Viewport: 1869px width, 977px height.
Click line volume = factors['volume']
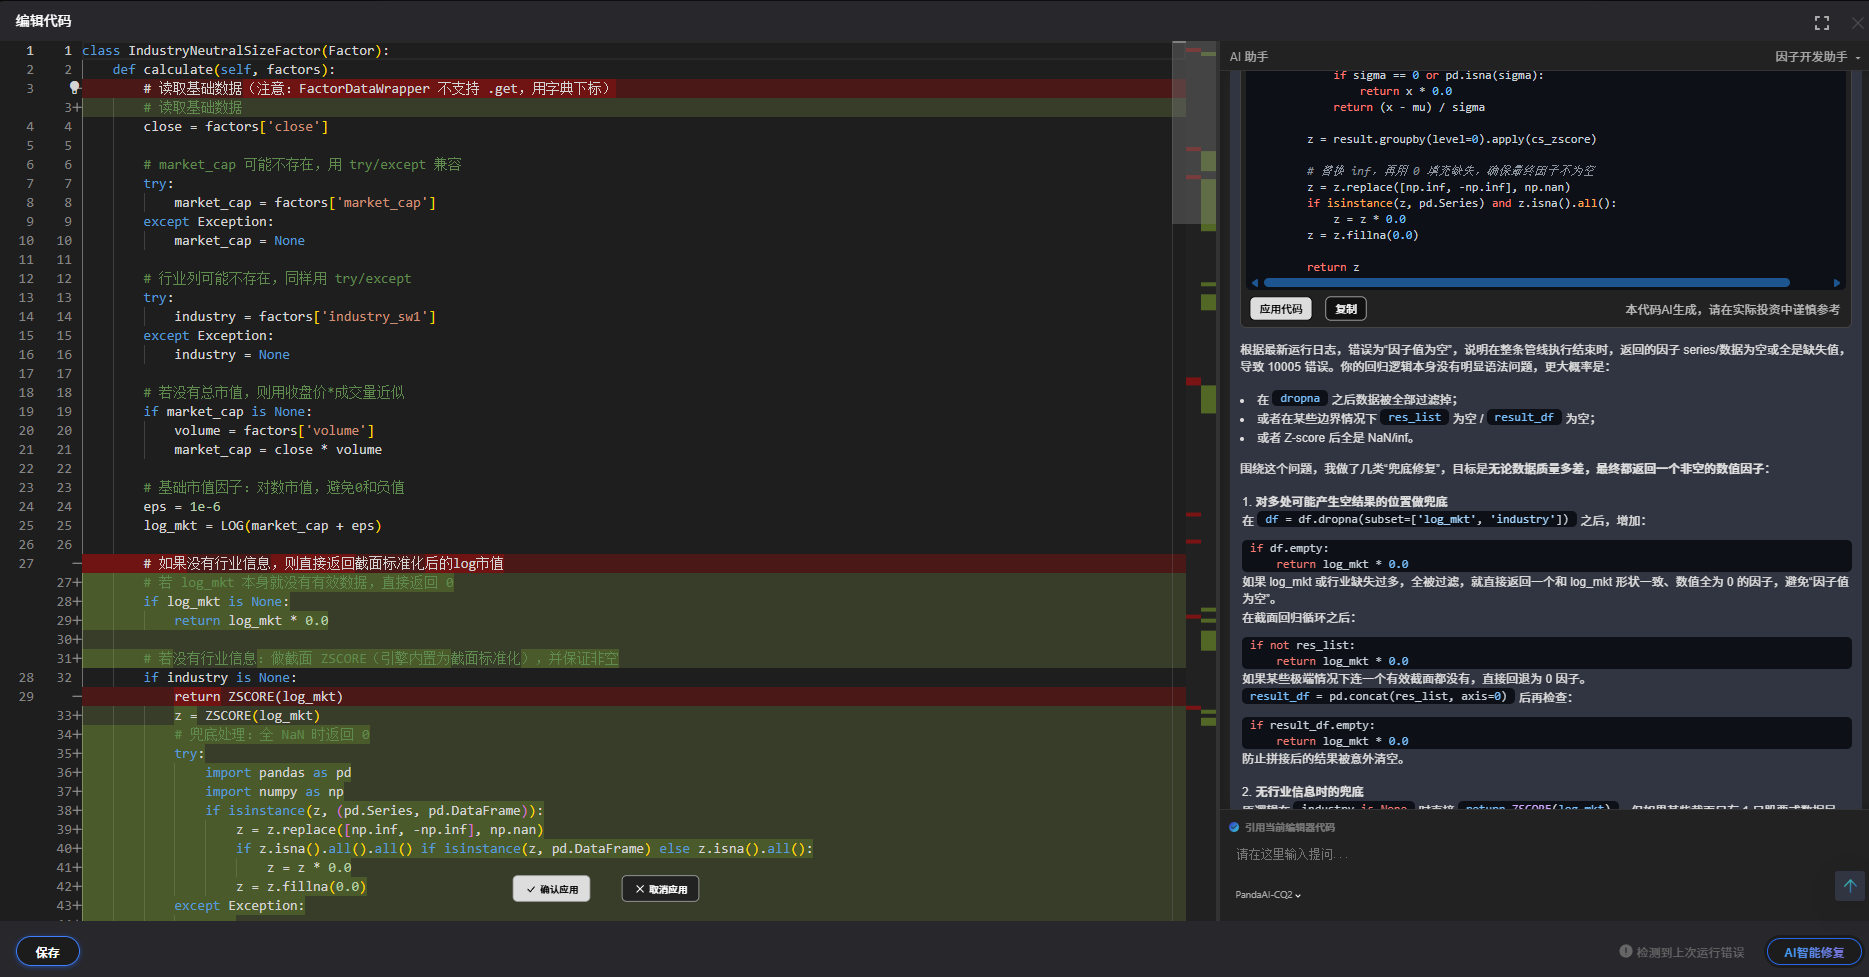point(274,430)
